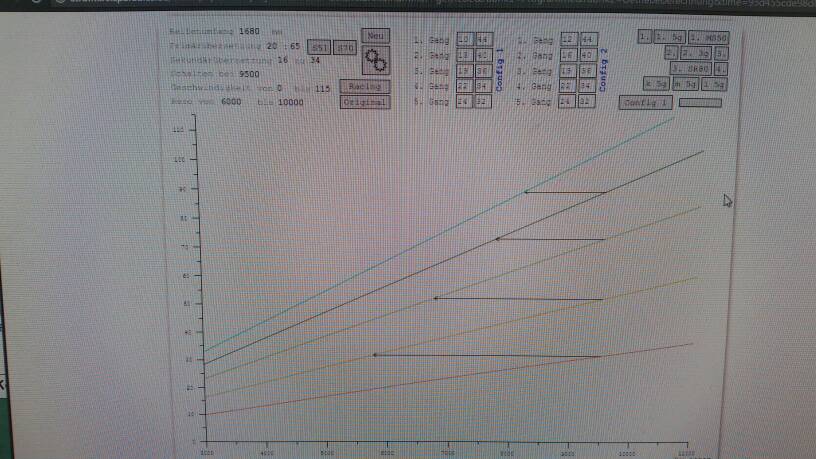Click the S51 model button
The width and height of the screenshot is (816, 459).
pyautogui.click(x=319, y=47)
